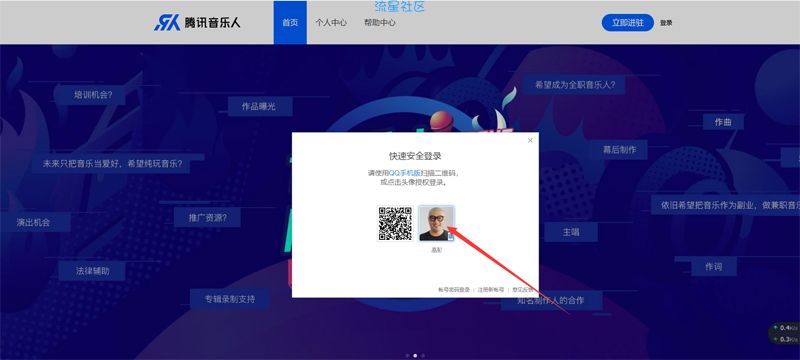
Task: Click the 幕后制作 tag
Action: click(x=619, y=150)
